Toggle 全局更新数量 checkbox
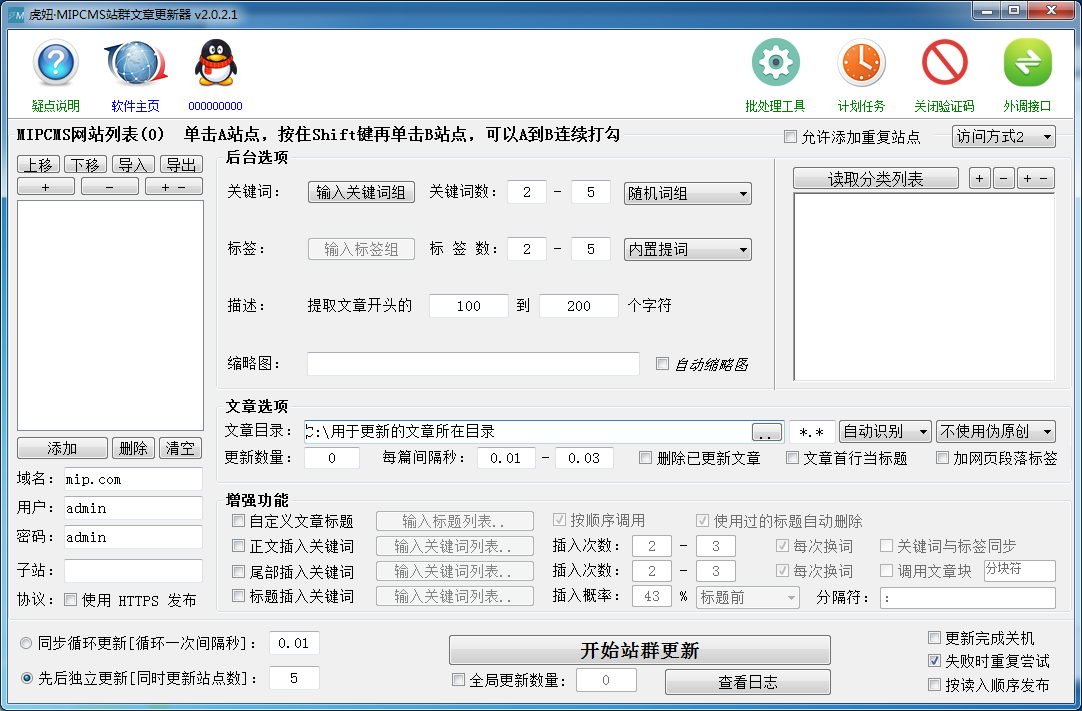Image resolution: width=1082 pixels, height=711 pixels. point(458,680)
